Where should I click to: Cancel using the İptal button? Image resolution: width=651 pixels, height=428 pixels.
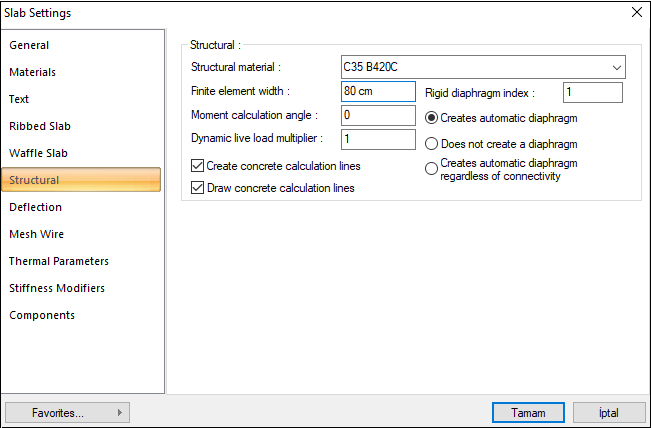tap(609, 413)
